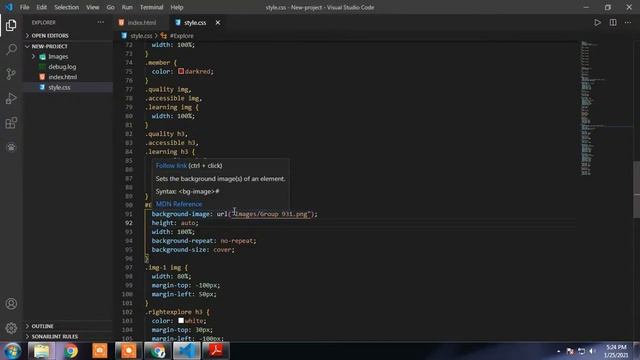Click the VS Code logo icon
Screen dimensions: 640x360
click(9, 7)
